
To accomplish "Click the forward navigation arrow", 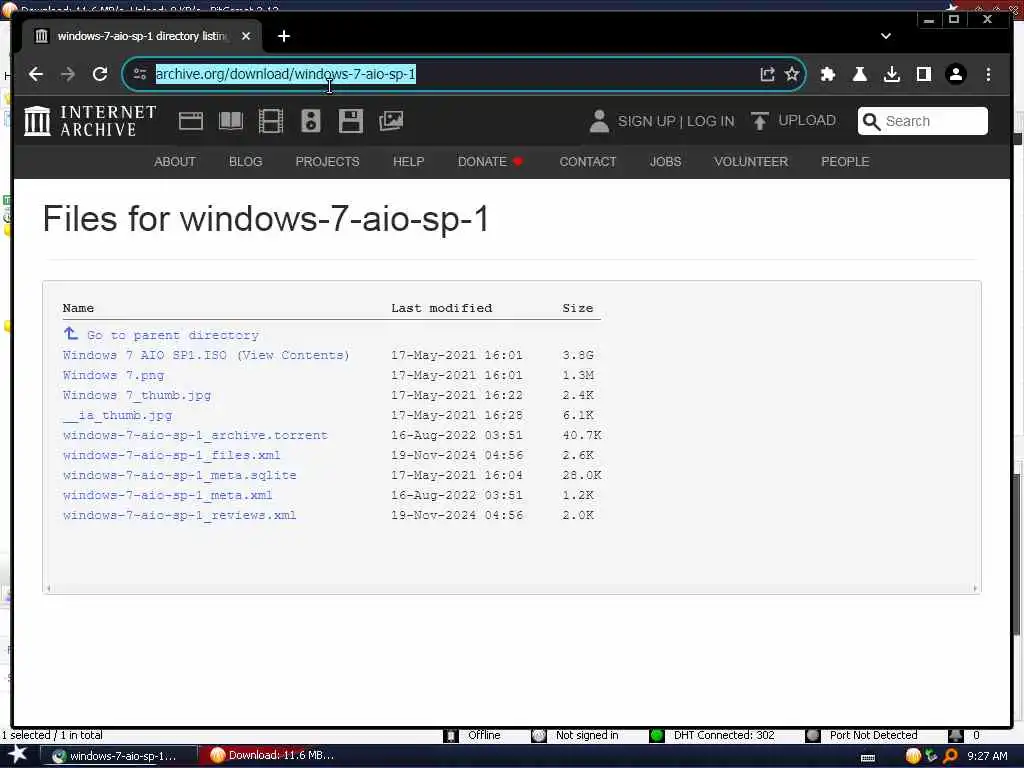I will pyautogui.click(x=68, y=74).
